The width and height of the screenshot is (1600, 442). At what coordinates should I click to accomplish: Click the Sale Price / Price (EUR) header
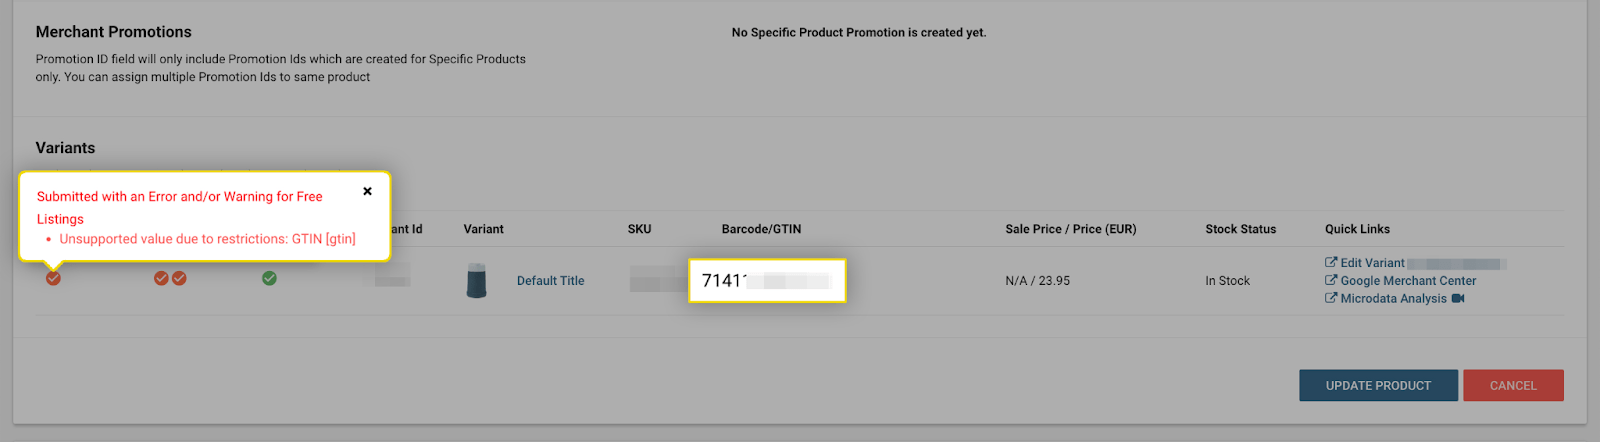(1070, 229)
